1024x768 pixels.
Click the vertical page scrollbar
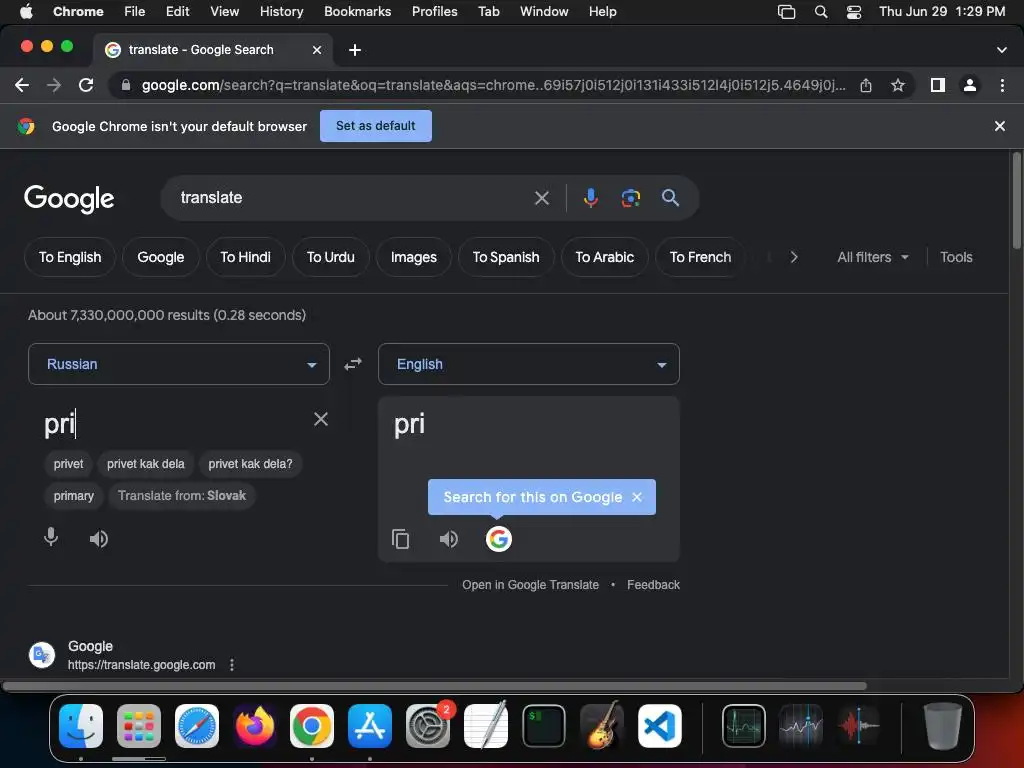pos(1016,200)
